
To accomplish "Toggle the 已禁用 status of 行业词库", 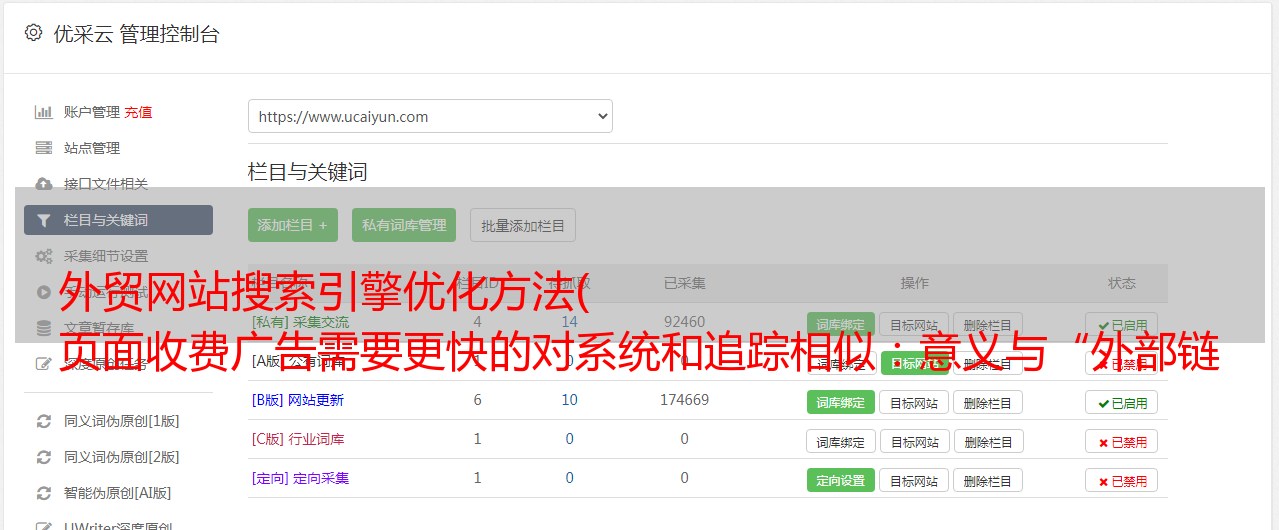I will [x=1122, y=441].
